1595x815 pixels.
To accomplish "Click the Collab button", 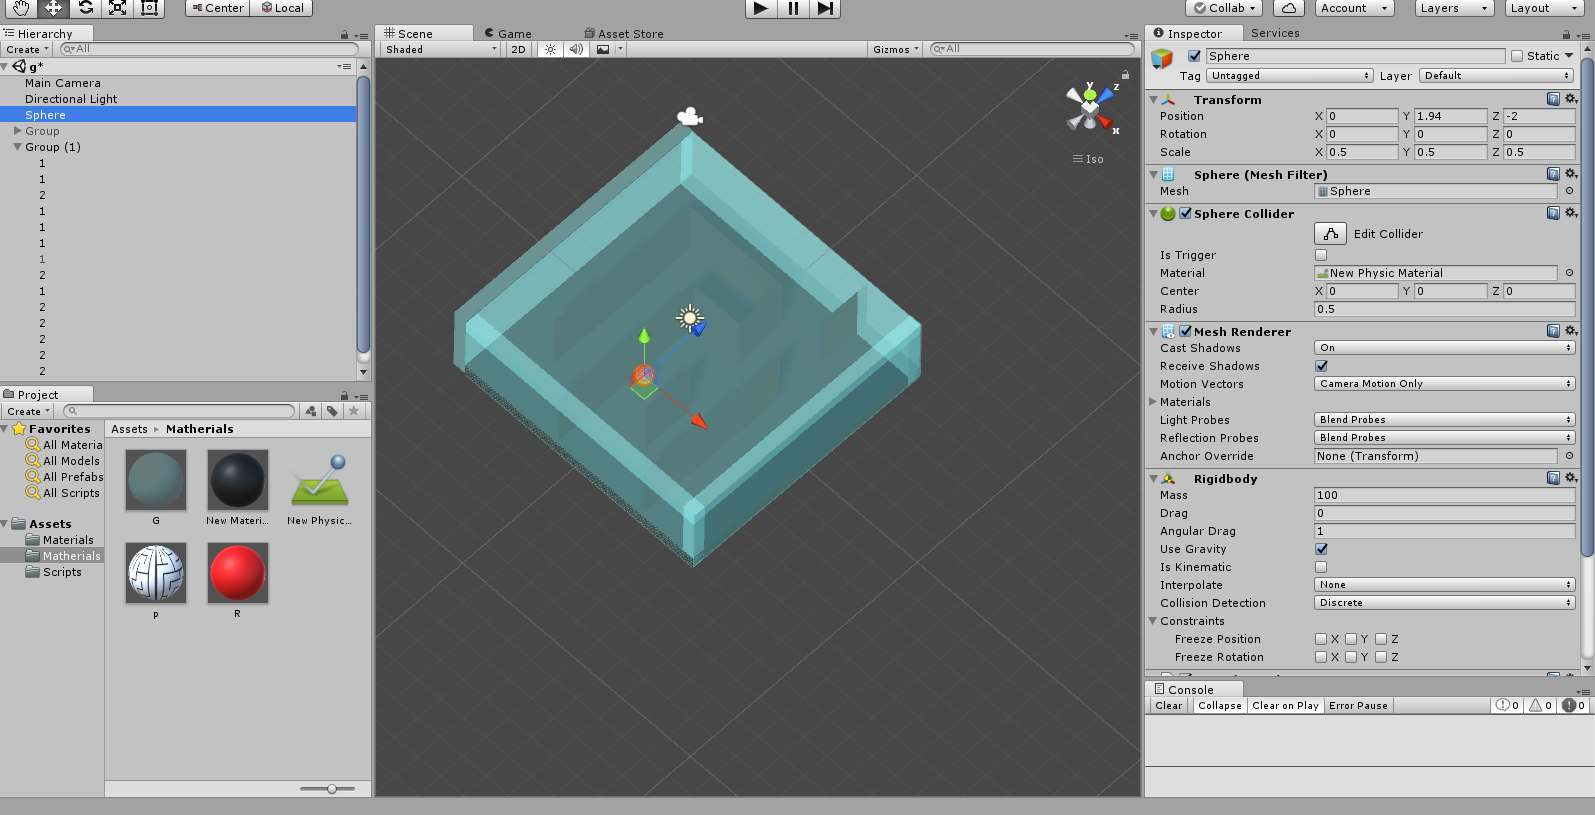I will pos(1225,8).
